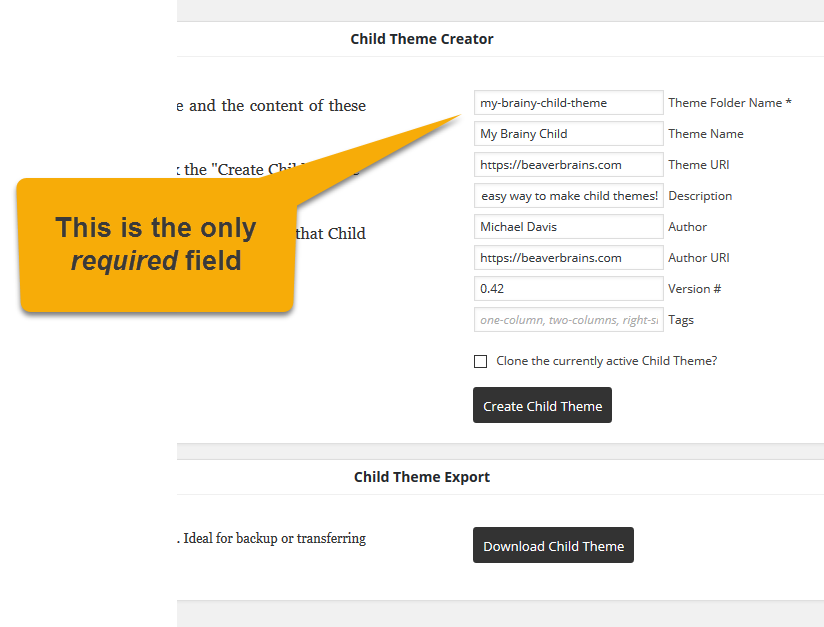Select the Theme Name text box
The height and width of the screenshot is (627, 824).
click(568, 134)
